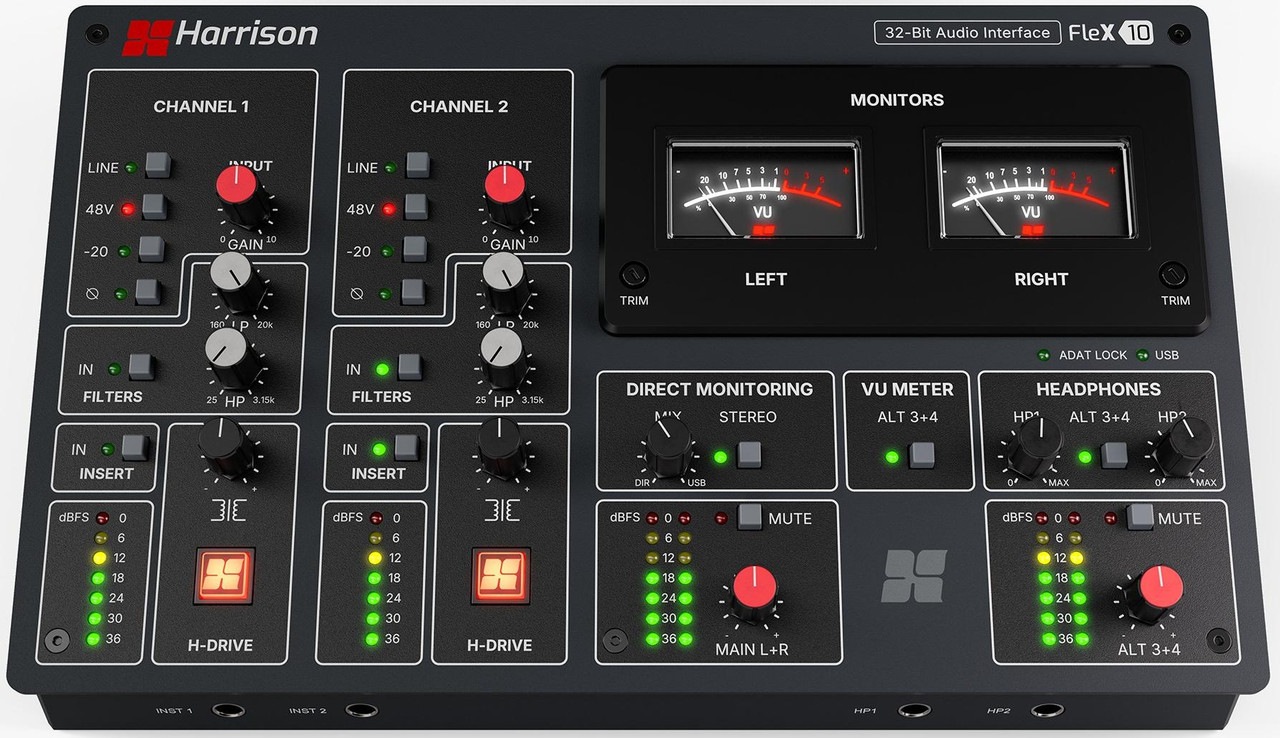Click the Channel 2 red input GAIN knob

tap(508, 196)
